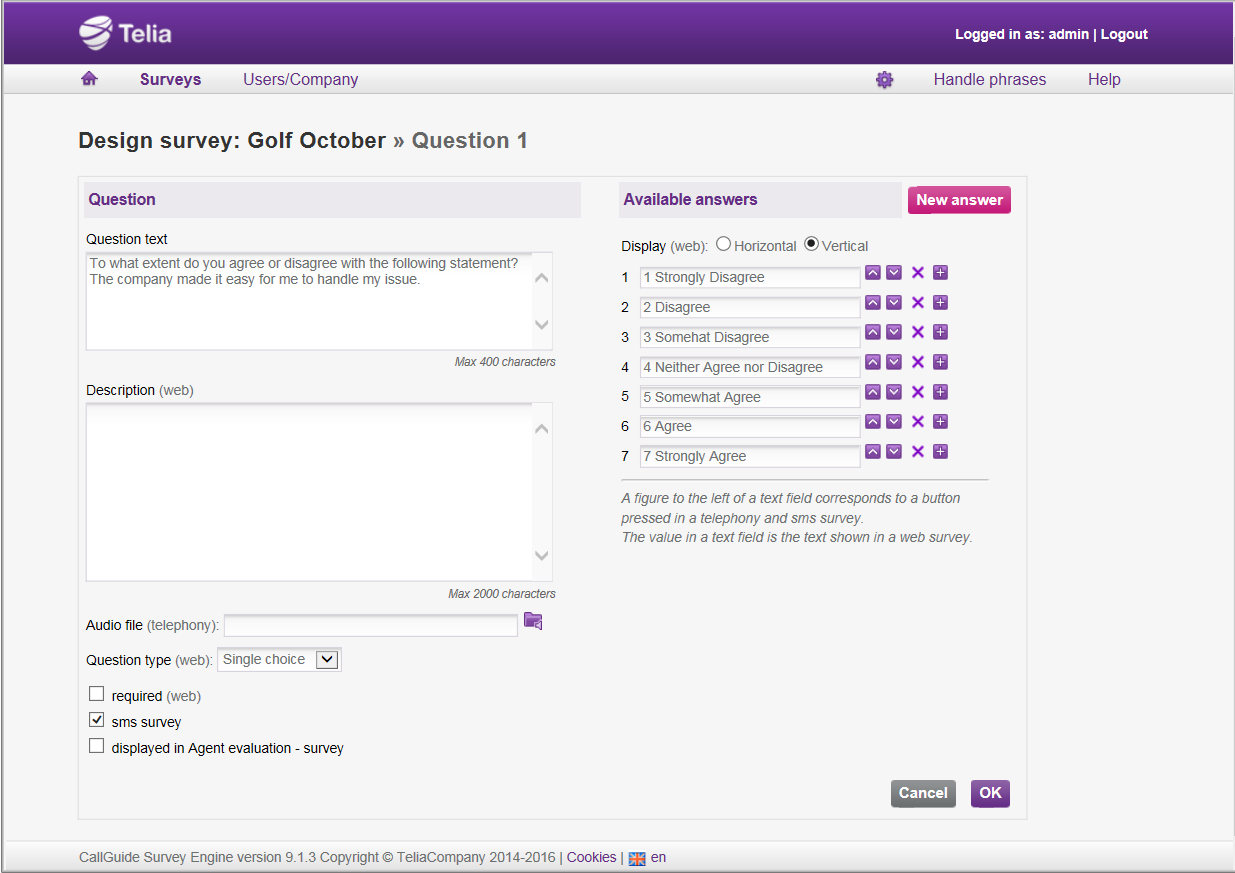The width and height of the screenshot is (1235, 873).
Task: Click the home icon in navigation bar
Action: (89, 79)
